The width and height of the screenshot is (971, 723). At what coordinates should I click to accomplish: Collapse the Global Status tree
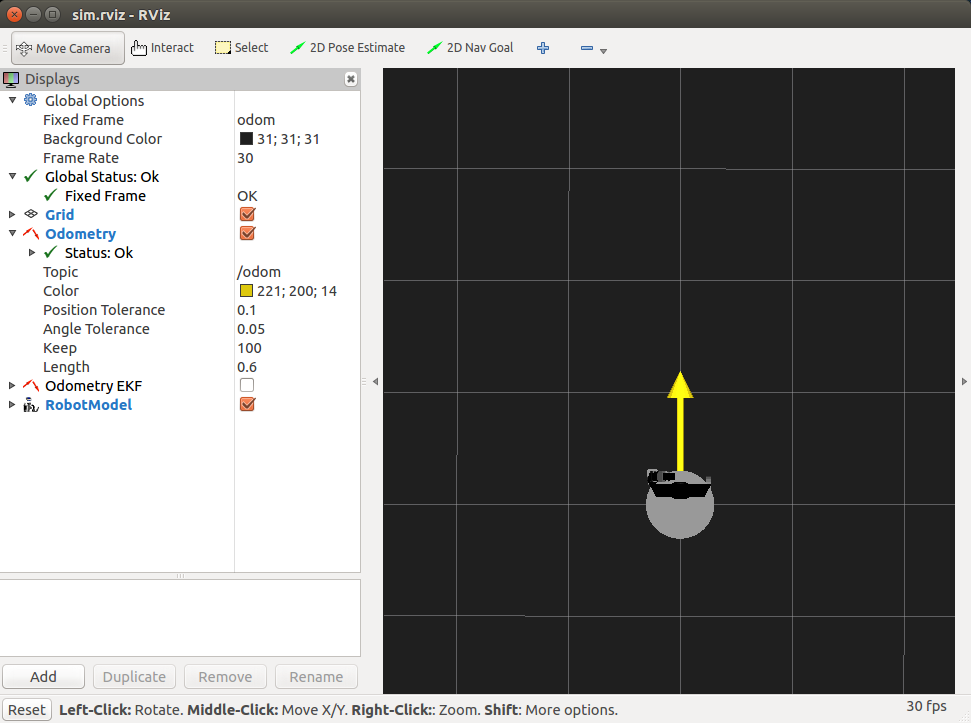[x=12, y=176]
